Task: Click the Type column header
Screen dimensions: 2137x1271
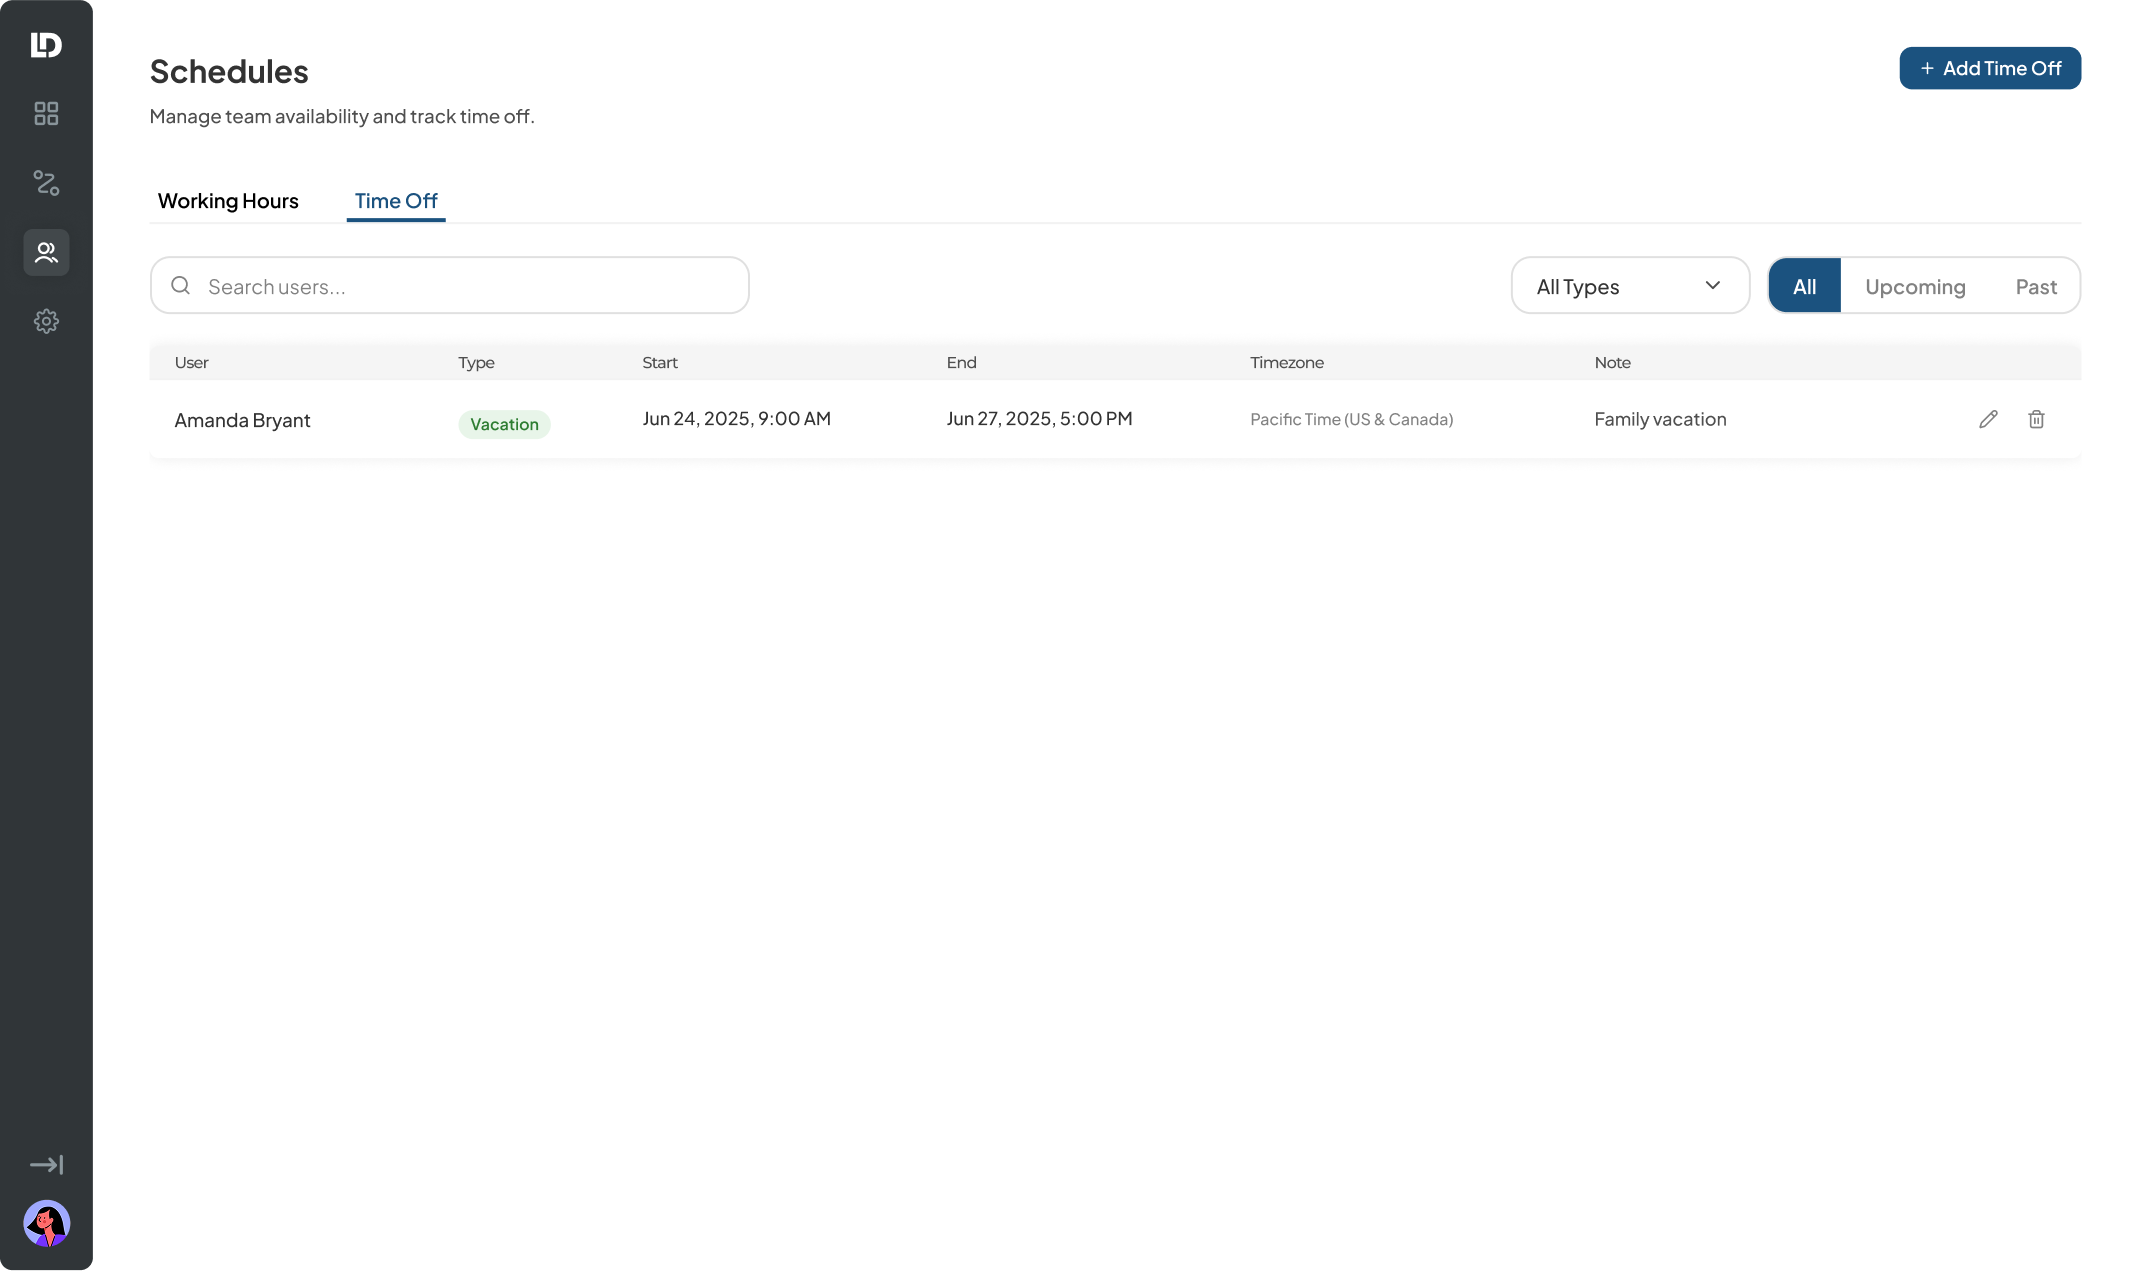Action: tap(476, 362)
